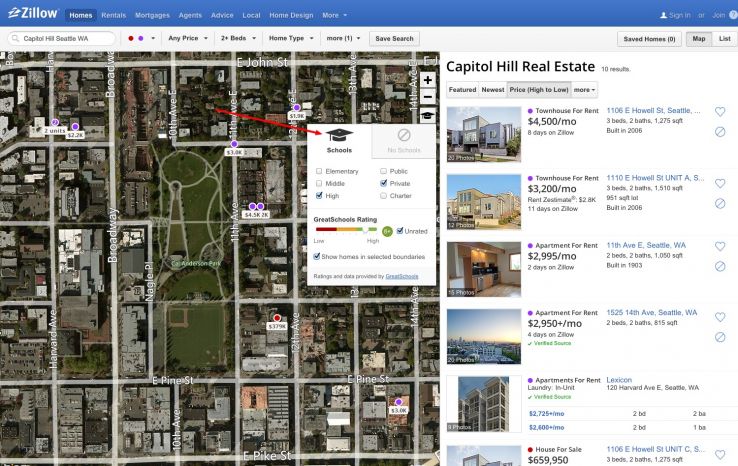The width and height of the screenshot is (738, 466).
Task: Open the 11th Ave E kitchen photo
Action: point(484,269)
